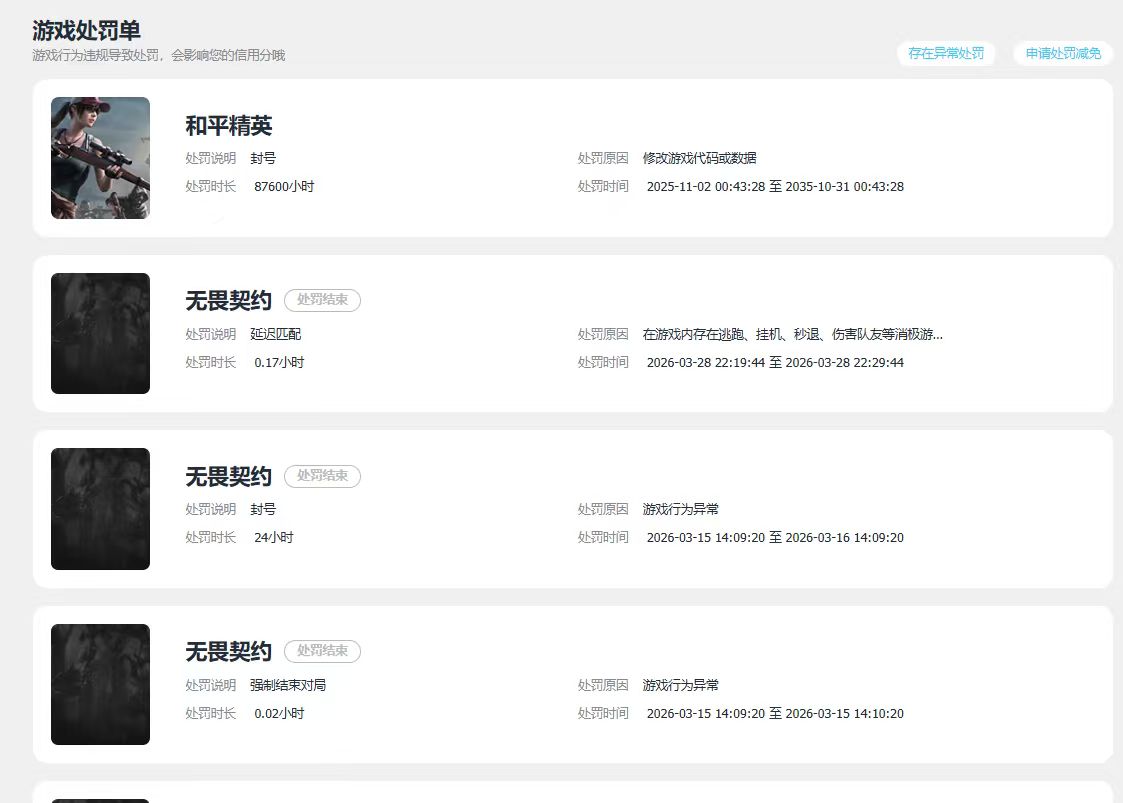Screen dimensions: 1123x803
Task: Click 封号 description on the 和平精英 card
Action: click(263, 158)
